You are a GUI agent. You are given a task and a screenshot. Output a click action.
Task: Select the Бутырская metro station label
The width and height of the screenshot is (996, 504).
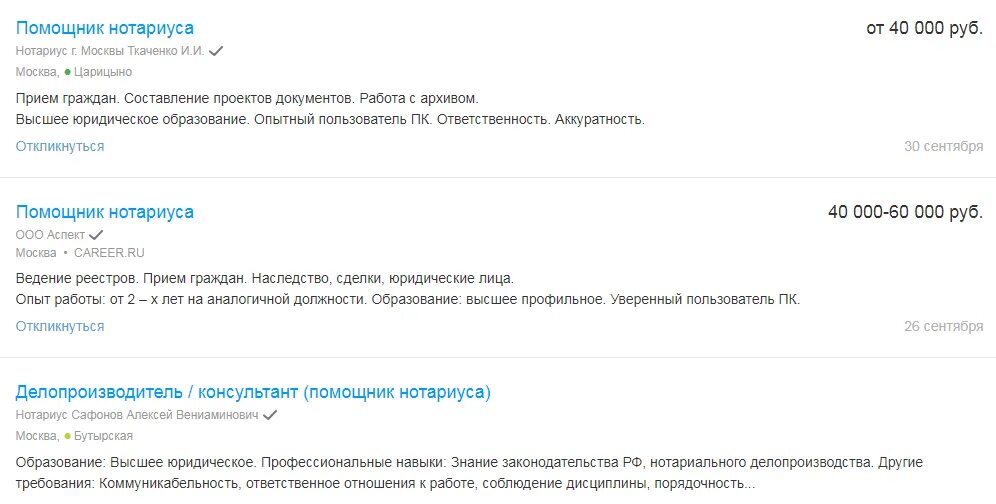(103, 436)
